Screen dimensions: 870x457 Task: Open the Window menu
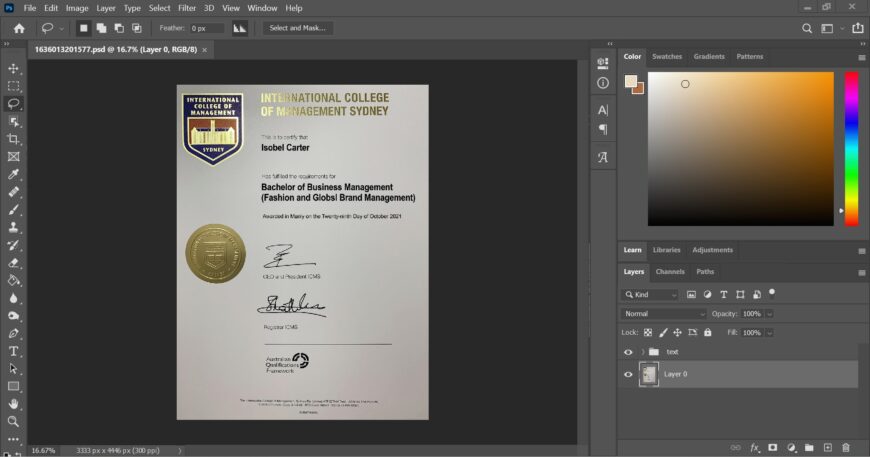click(x=262, y=8)
